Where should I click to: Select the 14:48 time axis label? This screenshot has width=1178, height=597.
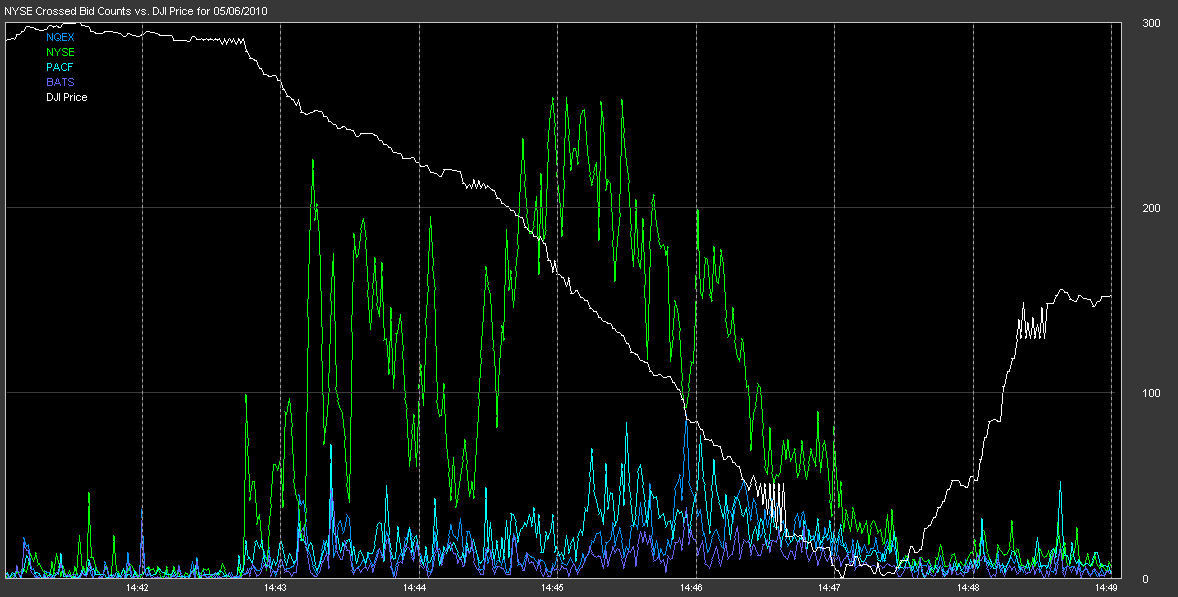point(968,589)
